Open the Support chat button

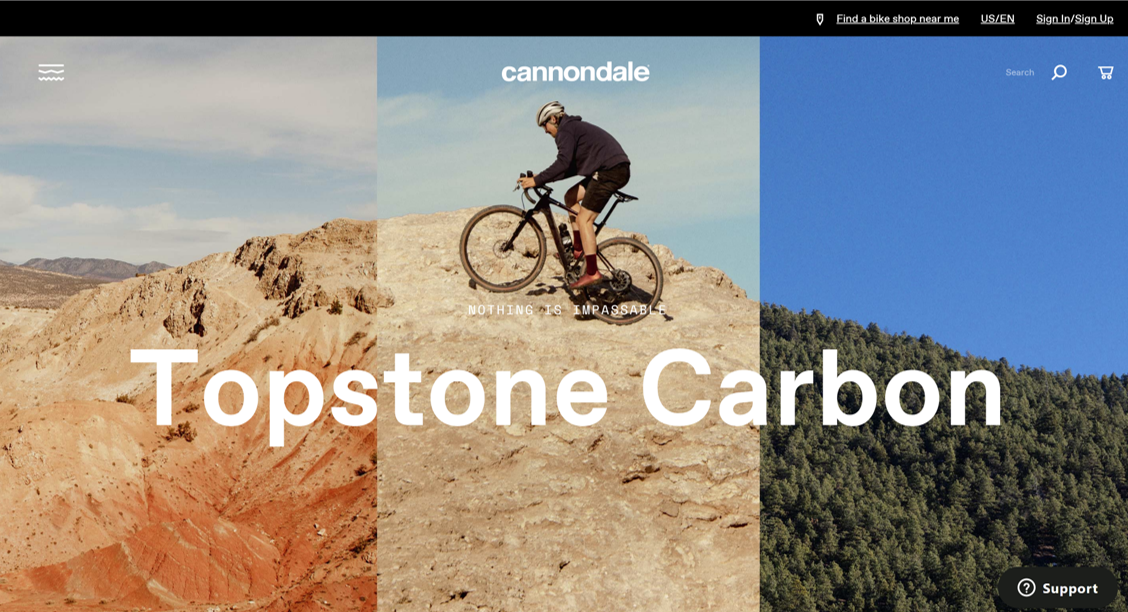(x=1058, y=588)
